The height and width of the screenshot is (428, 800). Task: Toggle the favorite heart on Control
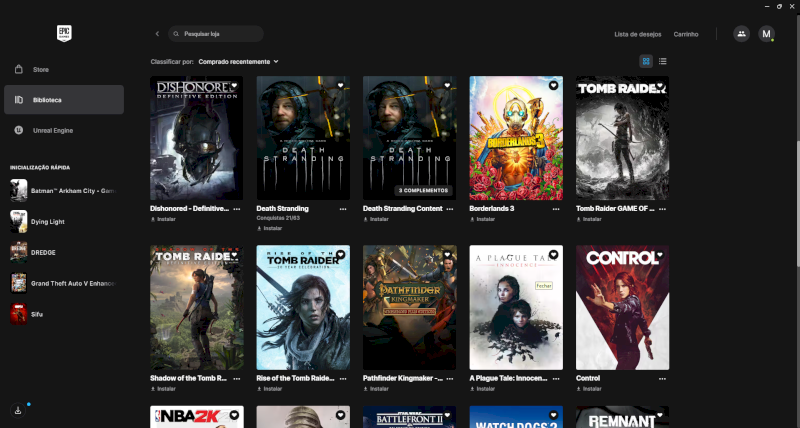coord(660,255)
